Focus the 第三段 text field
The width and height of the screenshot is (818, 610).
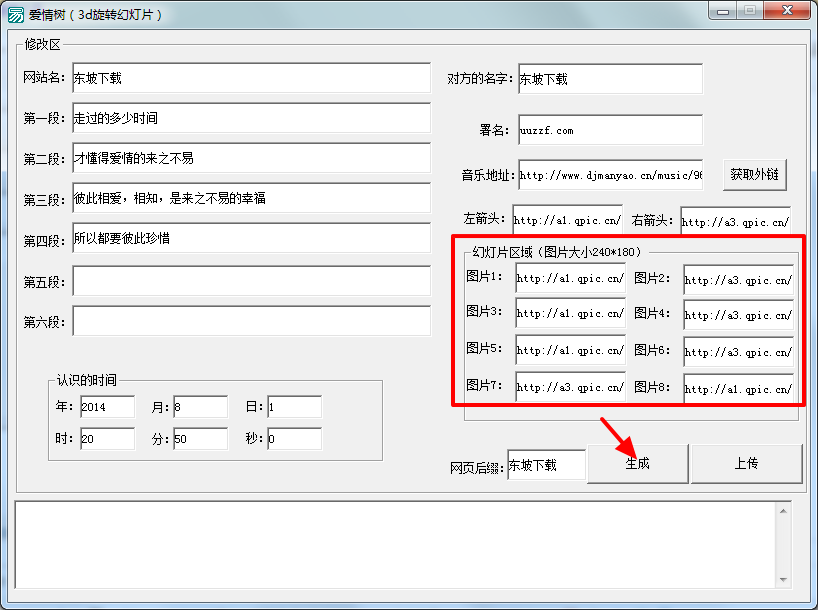(251, 198)
